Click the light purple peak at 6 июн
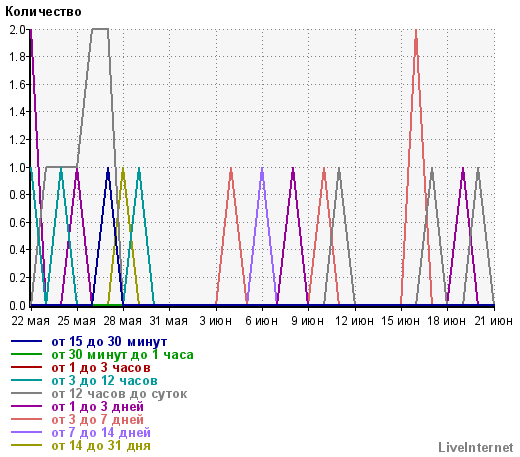The width and height of the screenshot is (520, 457). point(262,169)
